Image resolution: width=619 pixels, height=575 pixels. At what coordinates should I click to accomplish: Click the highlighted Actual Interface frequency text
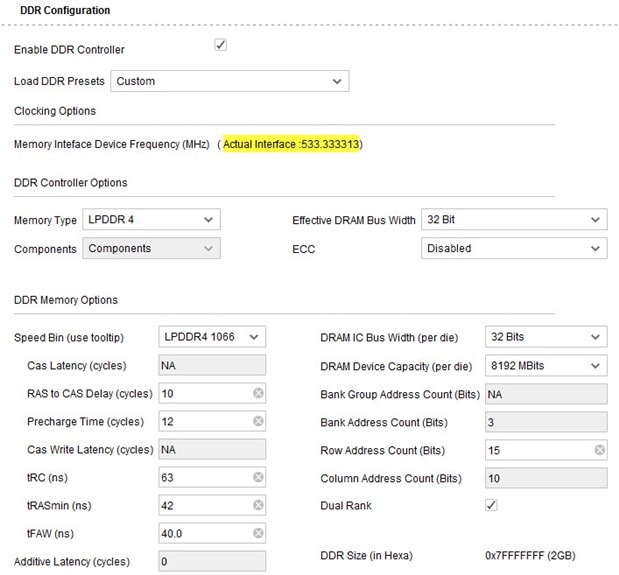pos(291,145)
